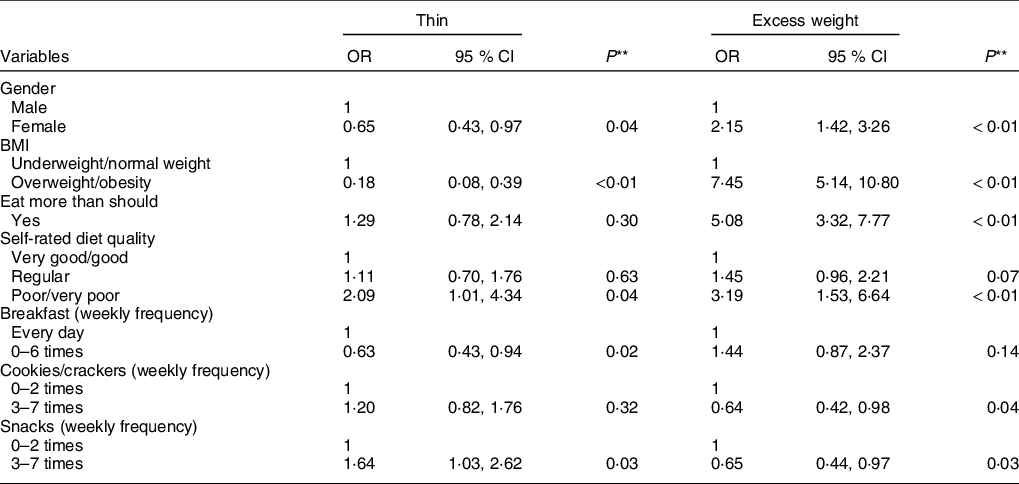Click the 'BMI' row heading

[x=15, y=143]
